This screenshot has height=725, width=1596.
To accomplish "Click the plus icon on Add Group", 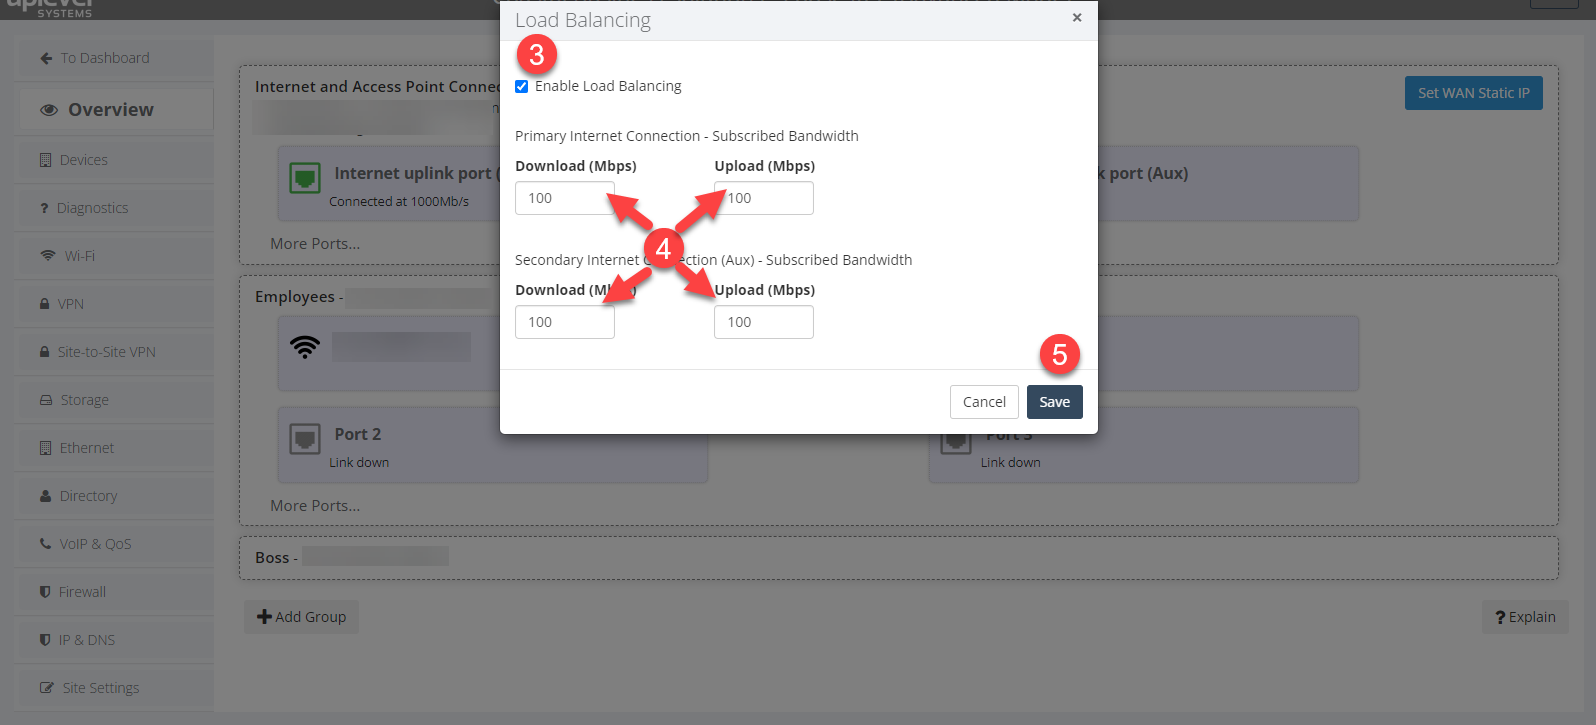I will tap(265, 617).
